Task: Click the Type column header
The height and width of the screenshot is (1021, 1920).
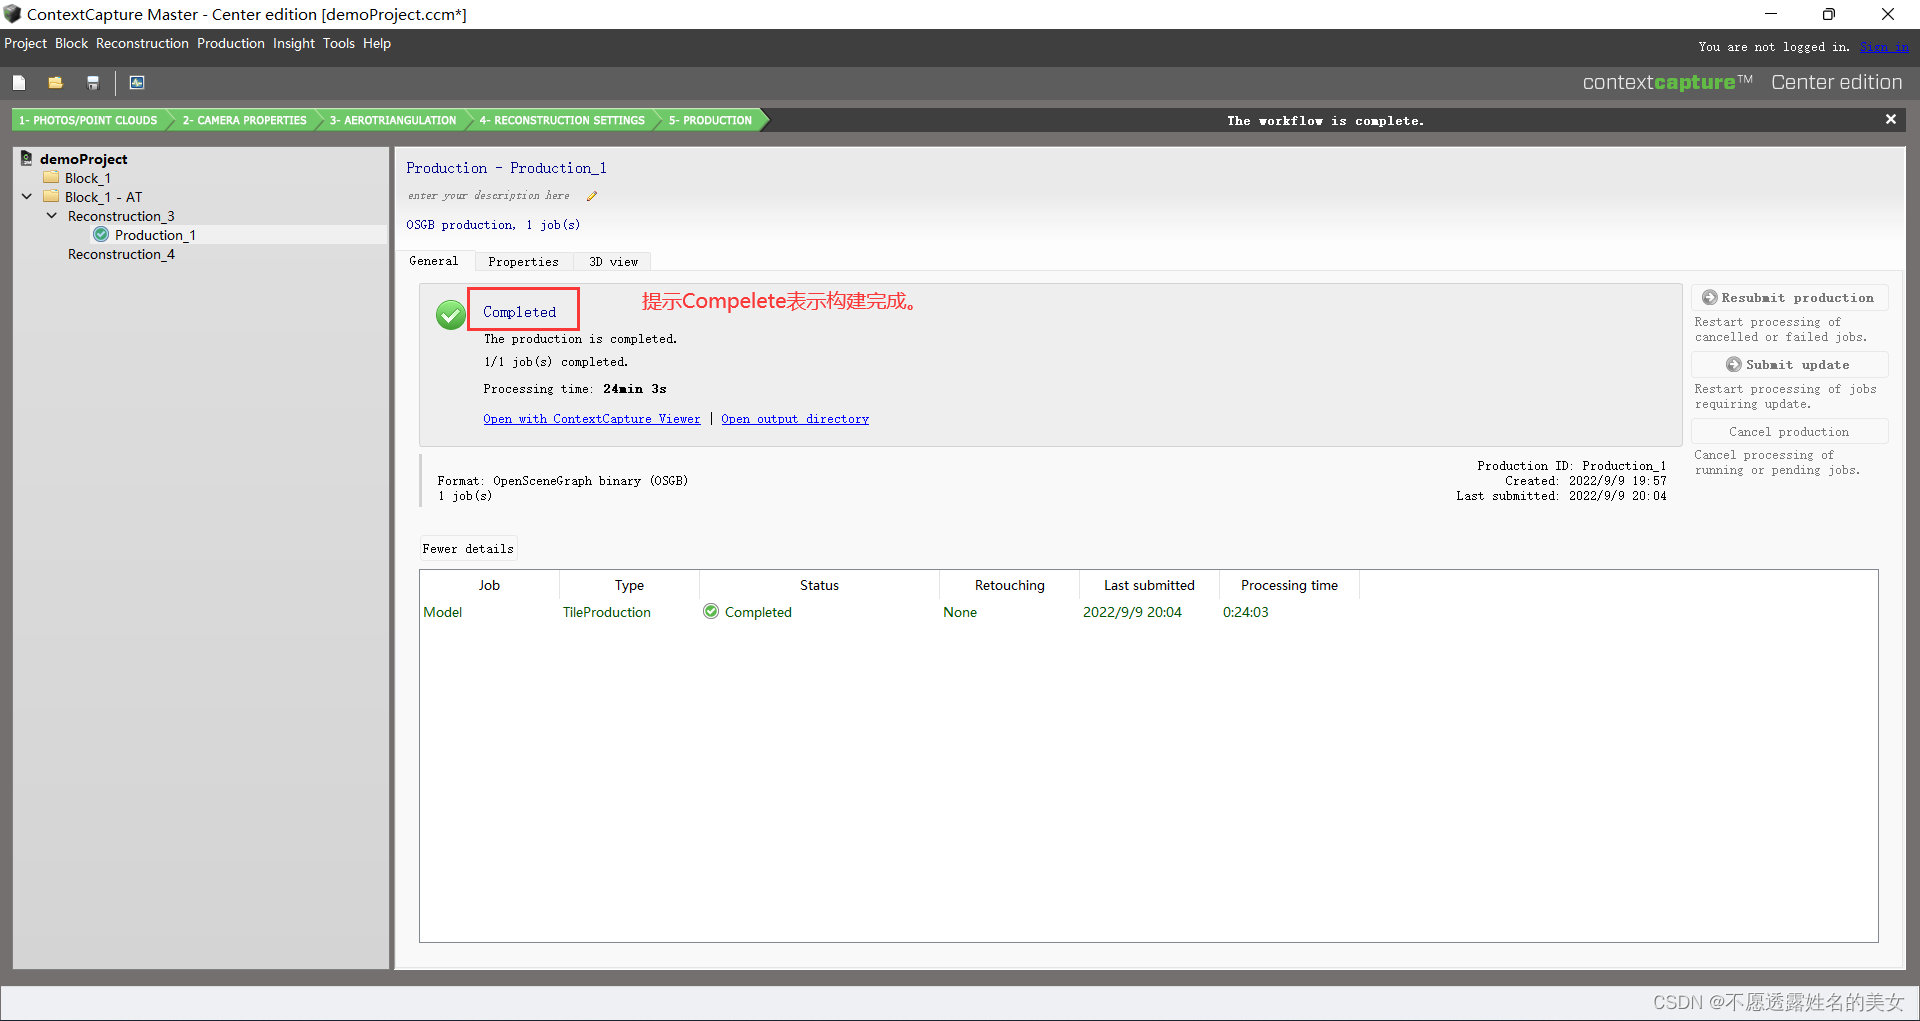Action: coord(629,585)
